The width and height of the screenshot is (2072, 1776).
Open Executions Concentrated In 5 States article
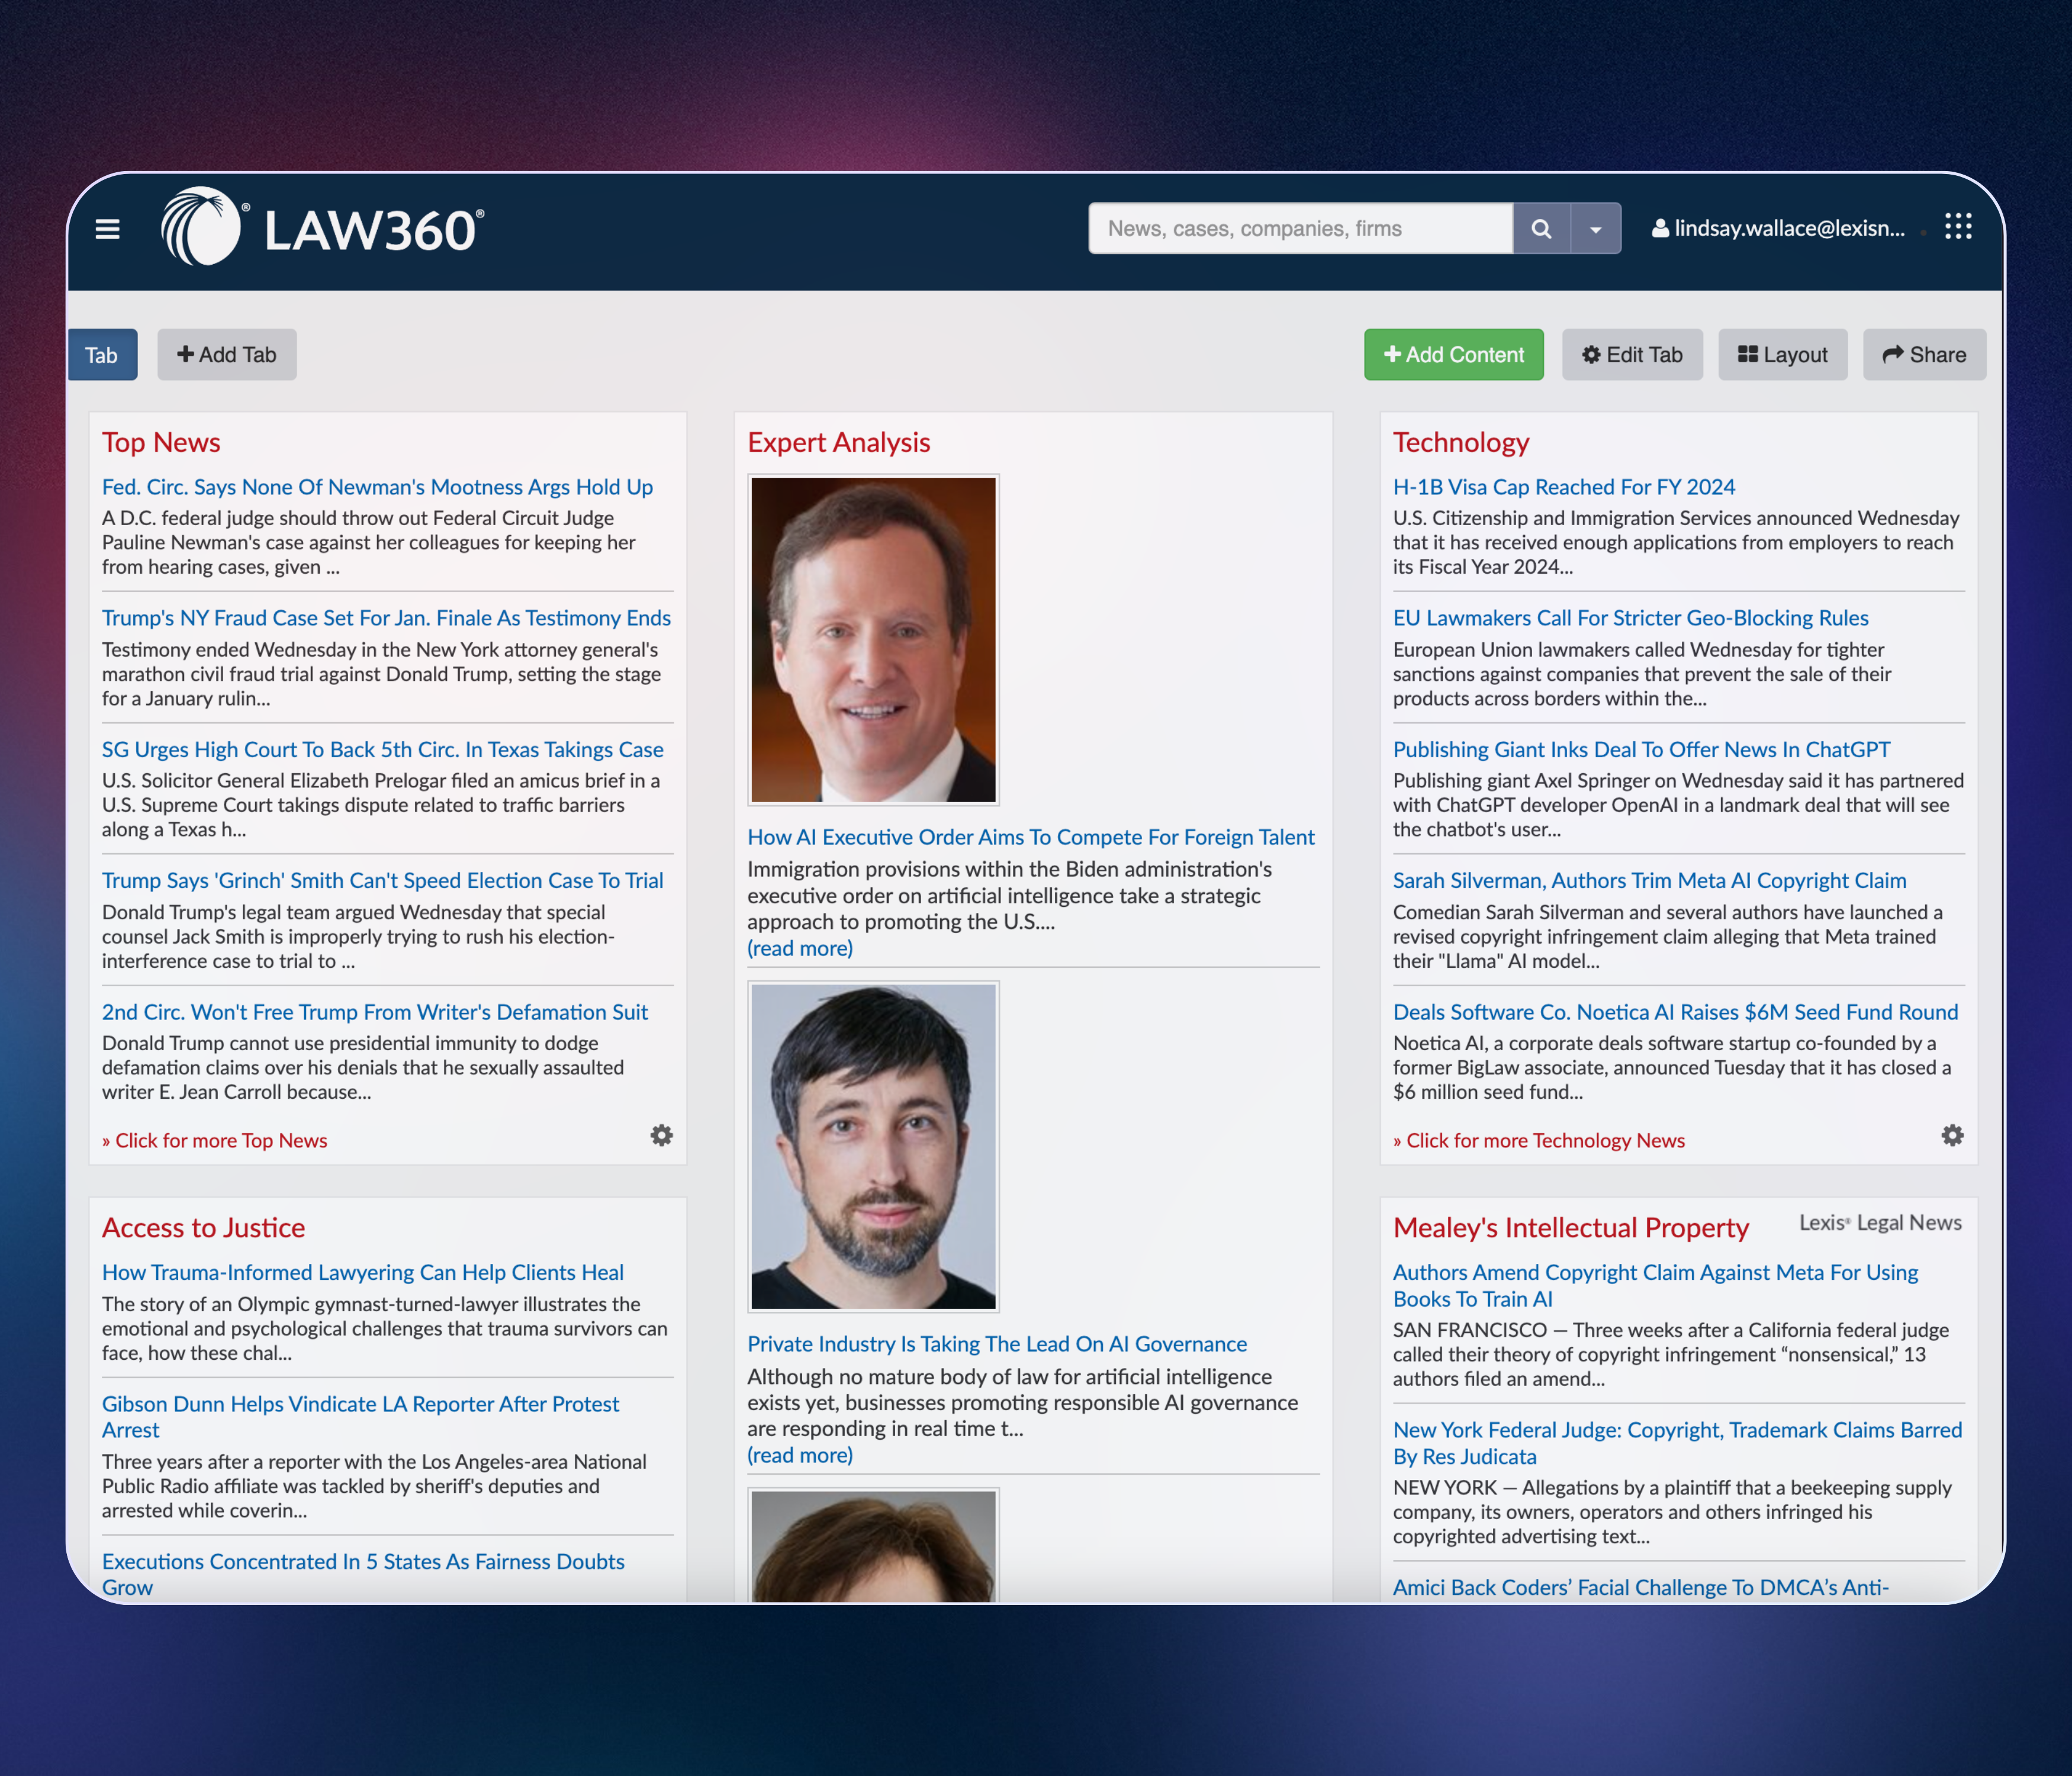[363, 1574]
